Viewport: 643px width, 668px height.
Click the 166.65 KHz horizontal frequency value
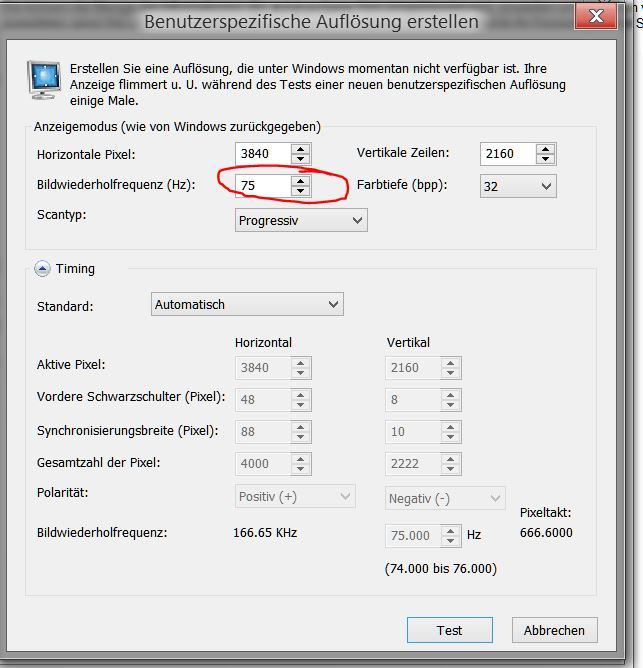265,533
